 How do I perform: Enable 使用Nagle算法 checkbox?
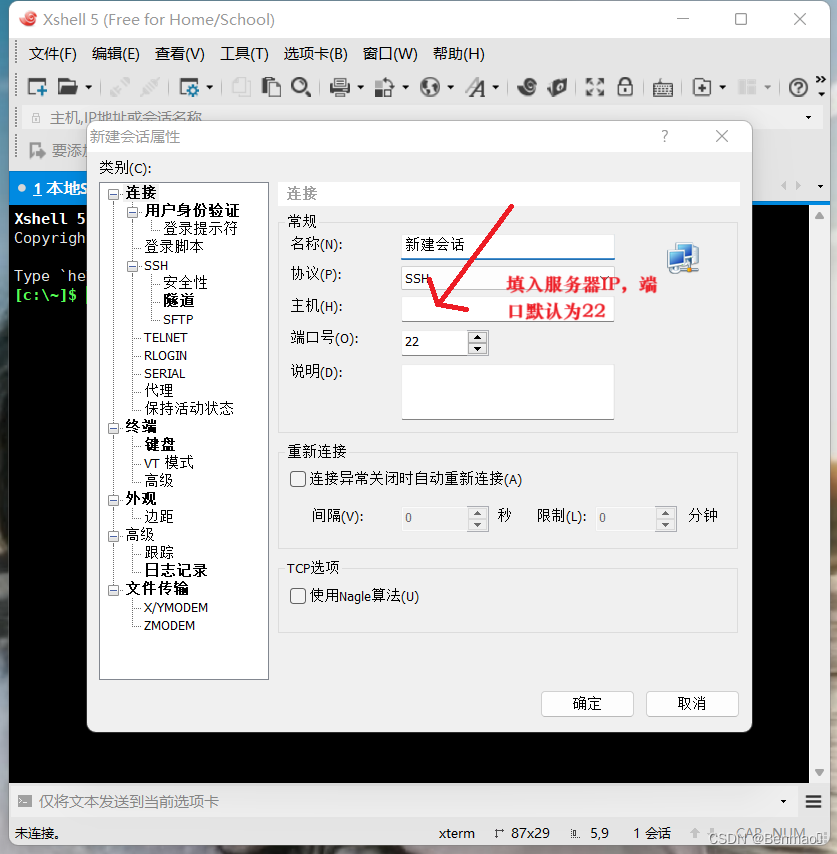298,596
